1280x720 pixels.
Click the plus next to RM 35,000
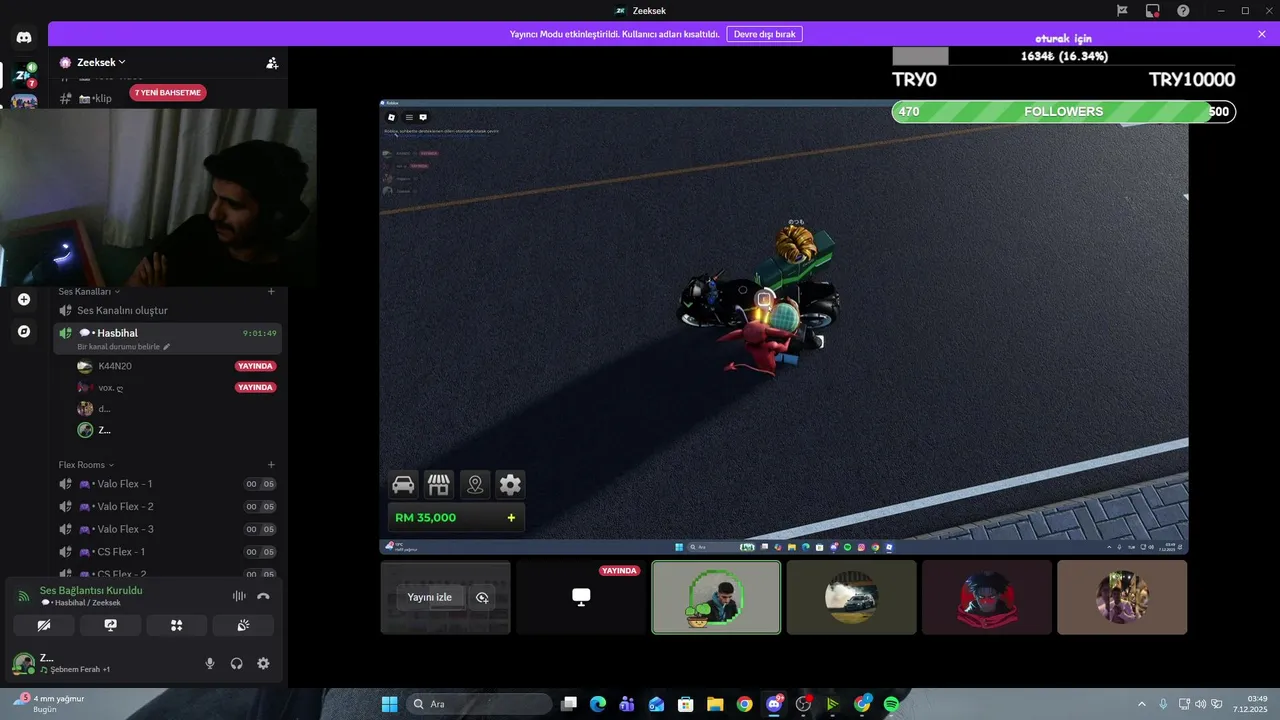(511, 518)
